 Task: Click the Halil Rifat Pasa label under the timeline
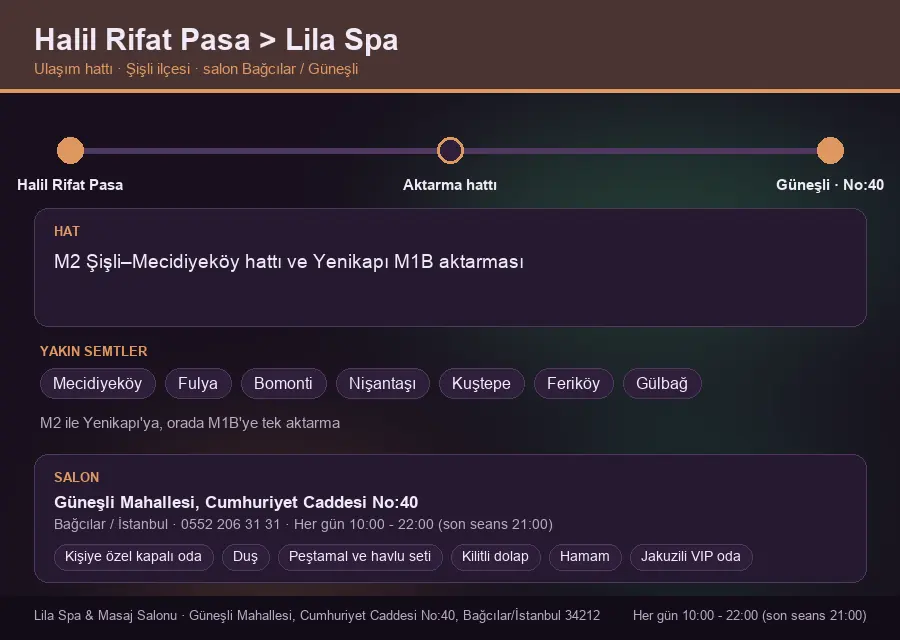point(70,185)
